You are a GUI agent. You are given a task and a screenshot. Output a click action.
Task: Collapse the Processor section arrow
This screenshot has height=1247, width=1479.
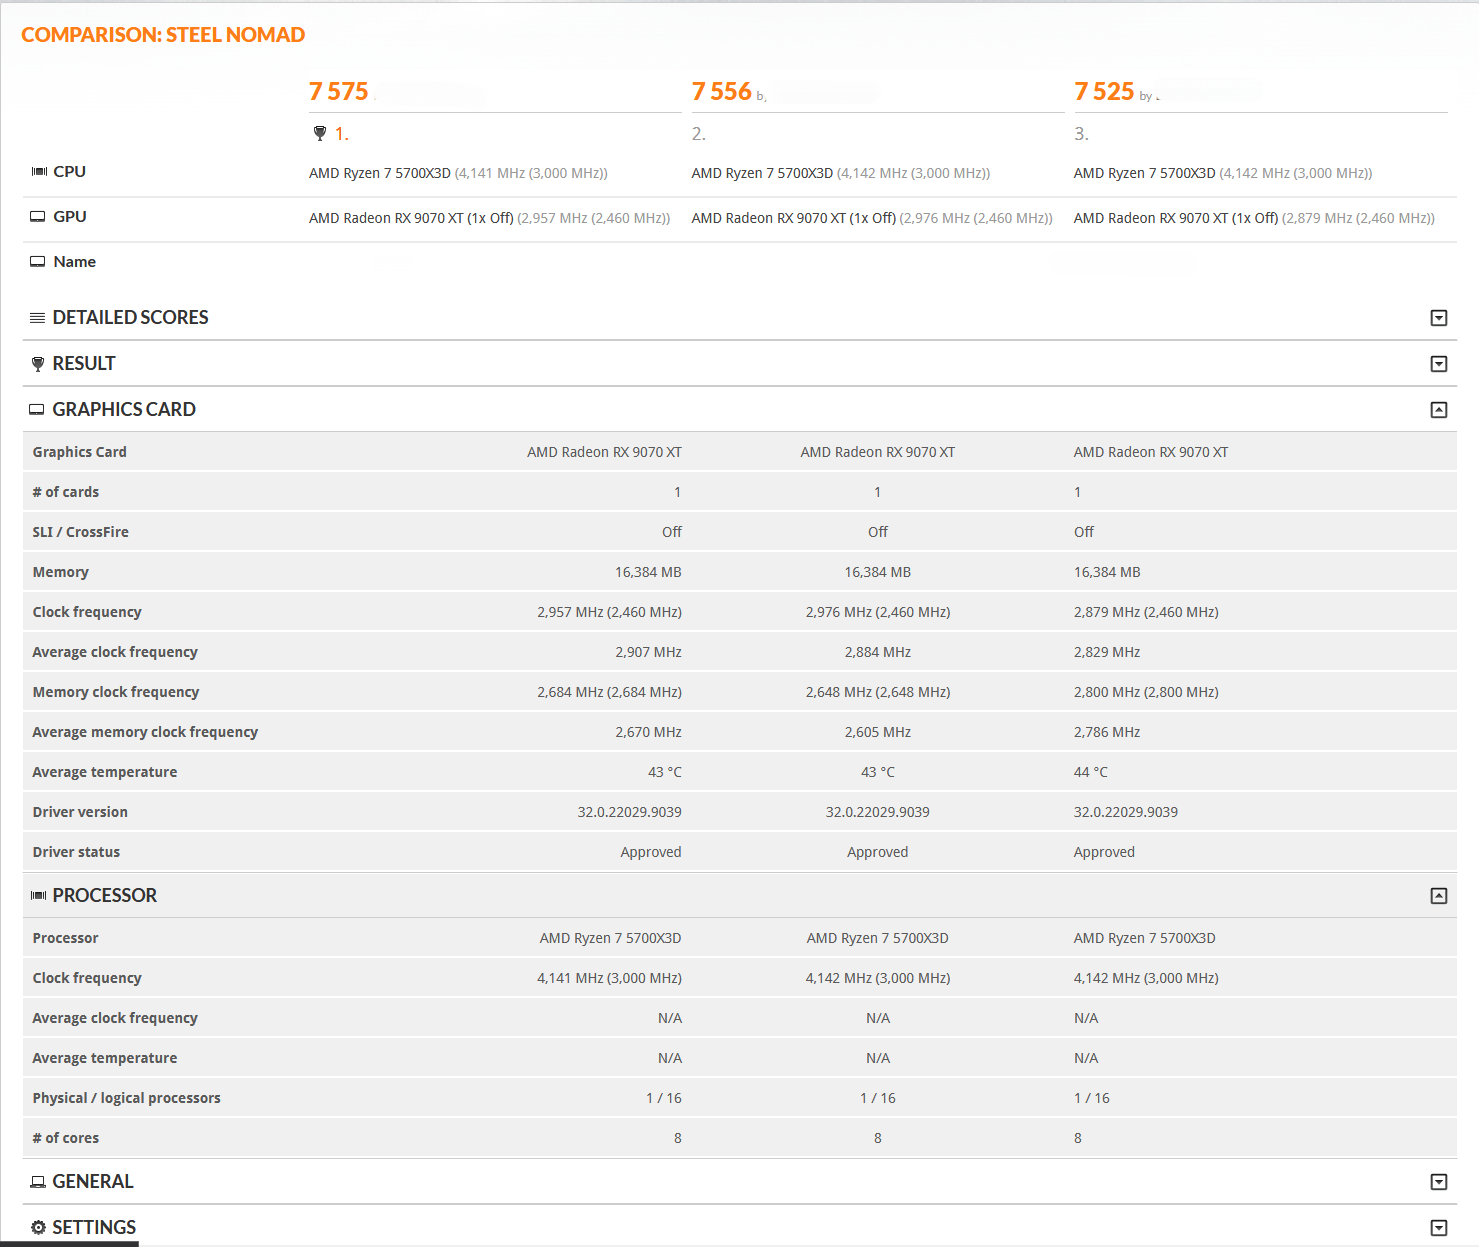pos(1439,896)
